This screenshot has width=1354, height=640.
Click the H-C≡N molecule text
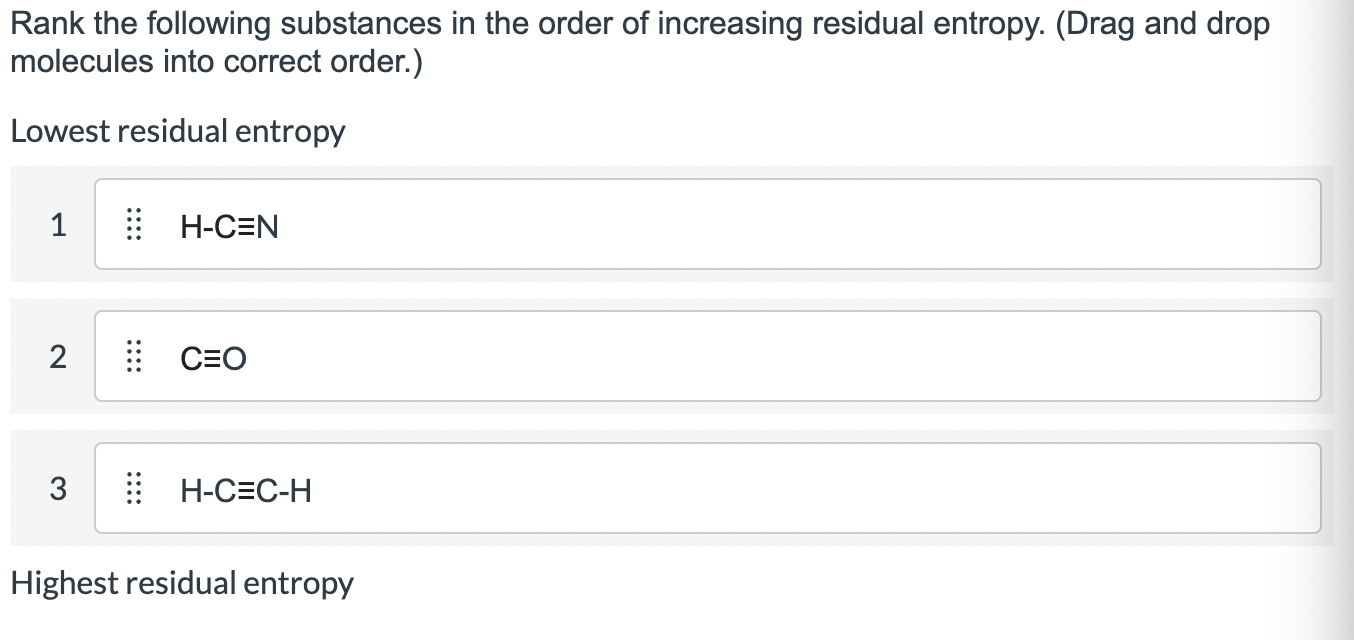point(230,226)
